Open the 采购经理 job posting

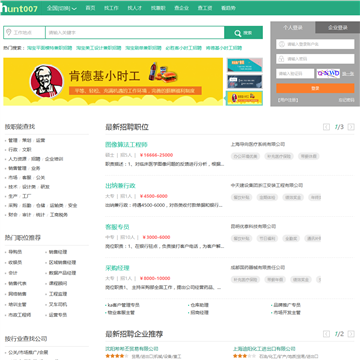pos(117,268)
